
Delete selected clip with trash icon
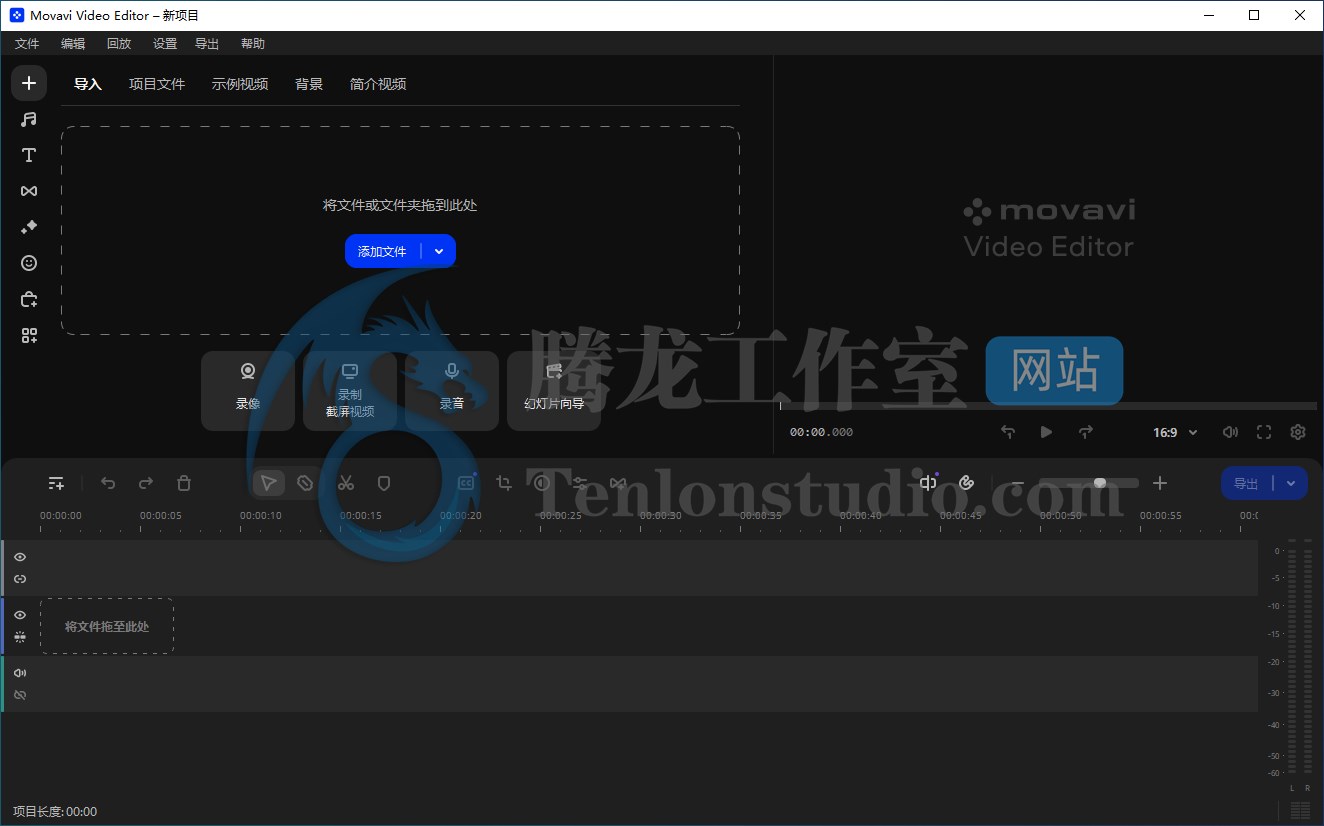(x=184, y=483)
